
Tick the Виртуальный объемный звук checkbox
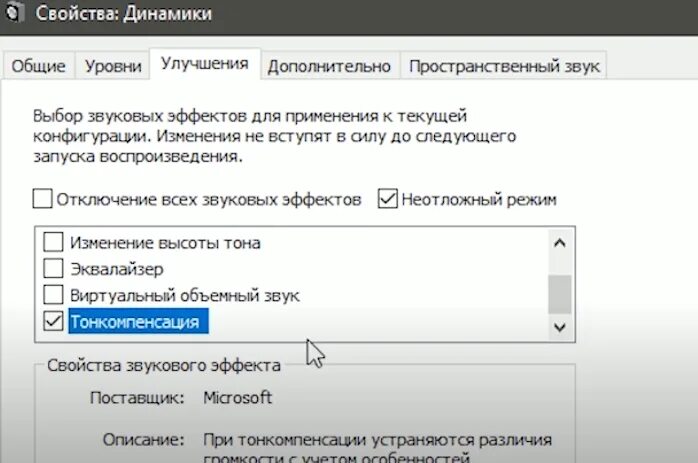click(x=53, y=295)
